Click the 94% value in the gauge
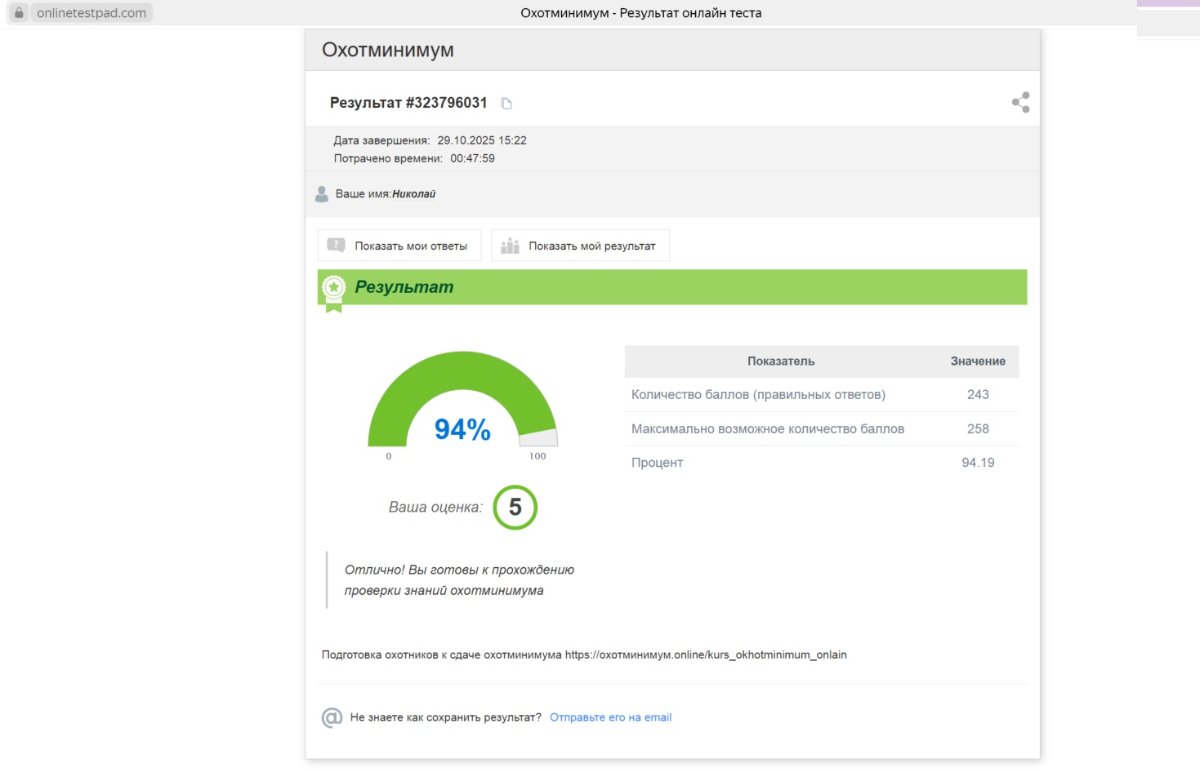This screenshot has width=1200, height=772. [x=462, y=430]
